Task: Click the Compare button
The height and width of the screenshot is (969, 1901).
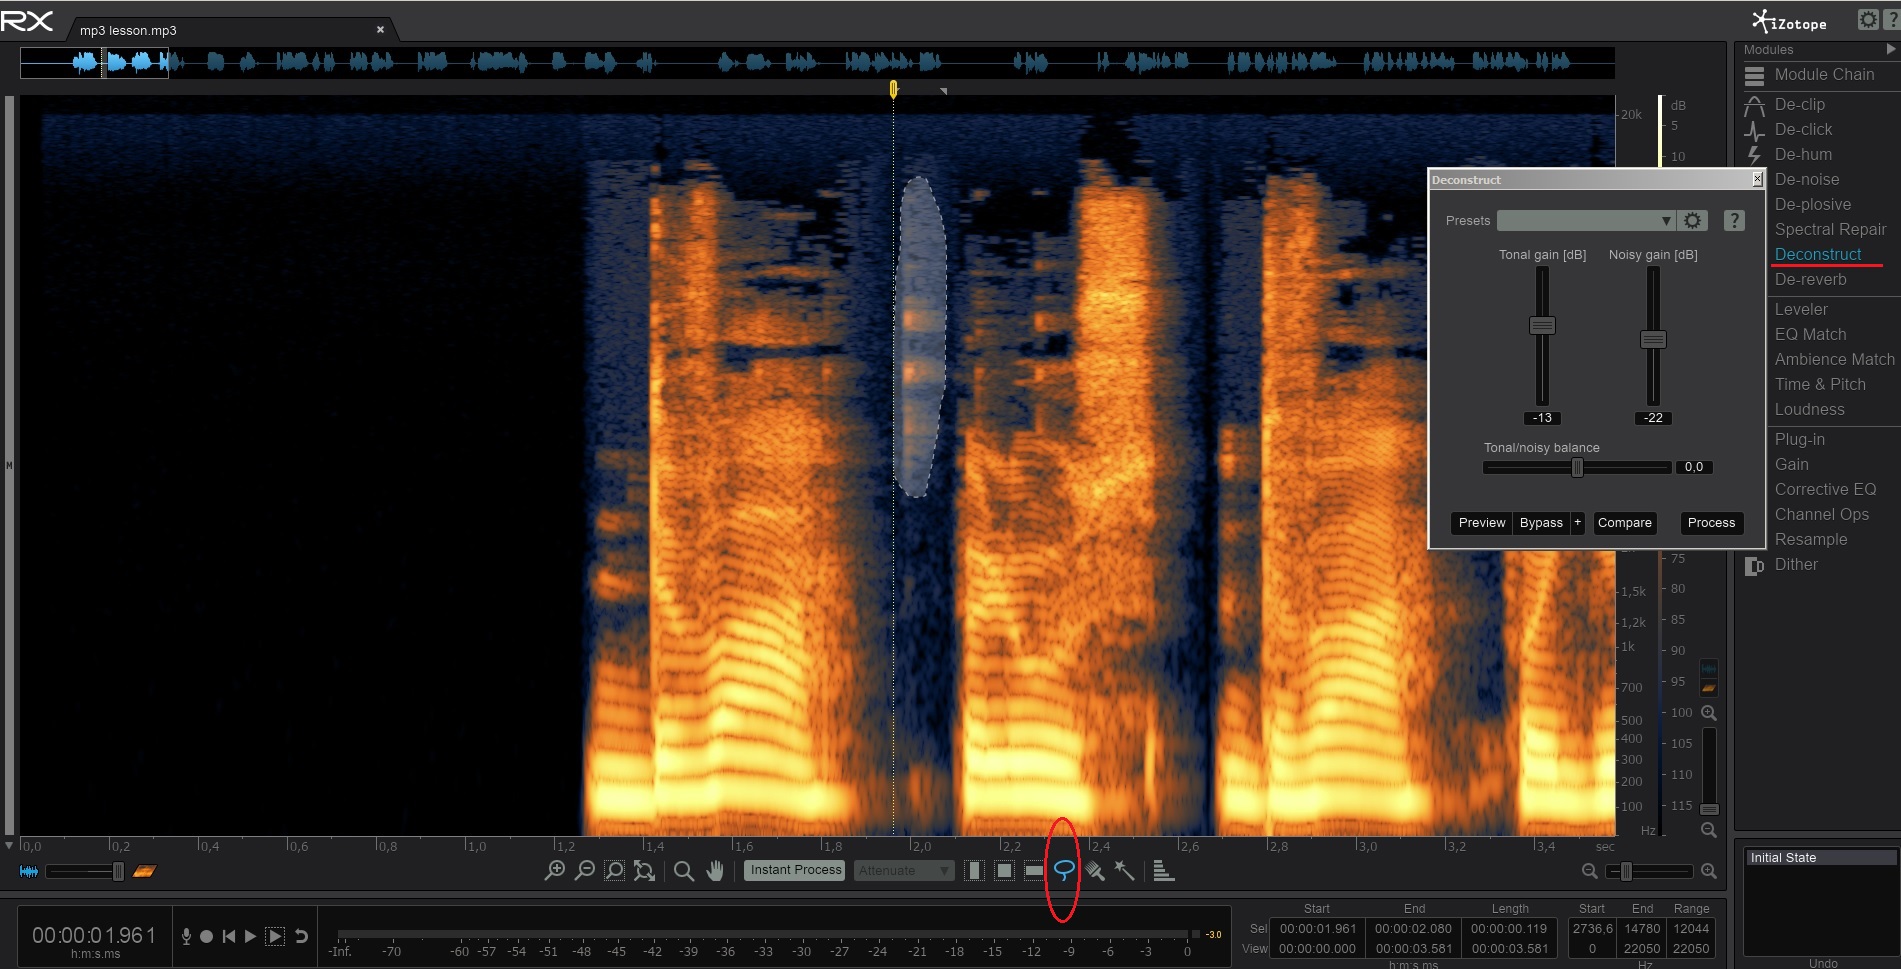Action: 1625,523
